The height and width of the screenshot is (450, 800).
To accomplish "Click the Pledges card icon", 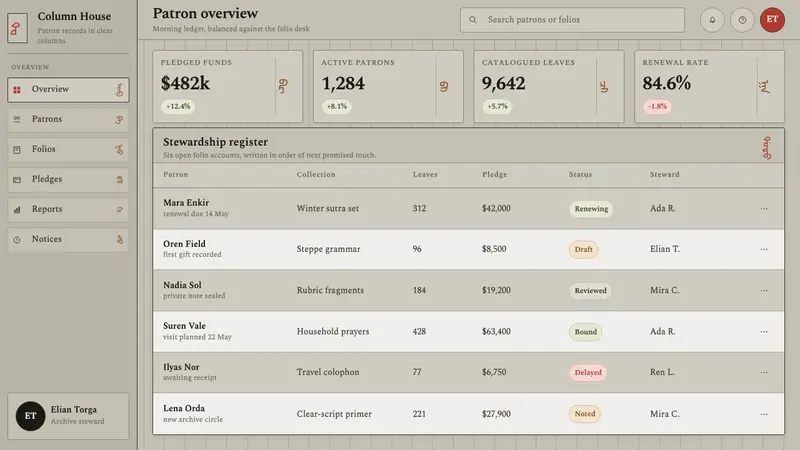I will (x=17, y=180).
